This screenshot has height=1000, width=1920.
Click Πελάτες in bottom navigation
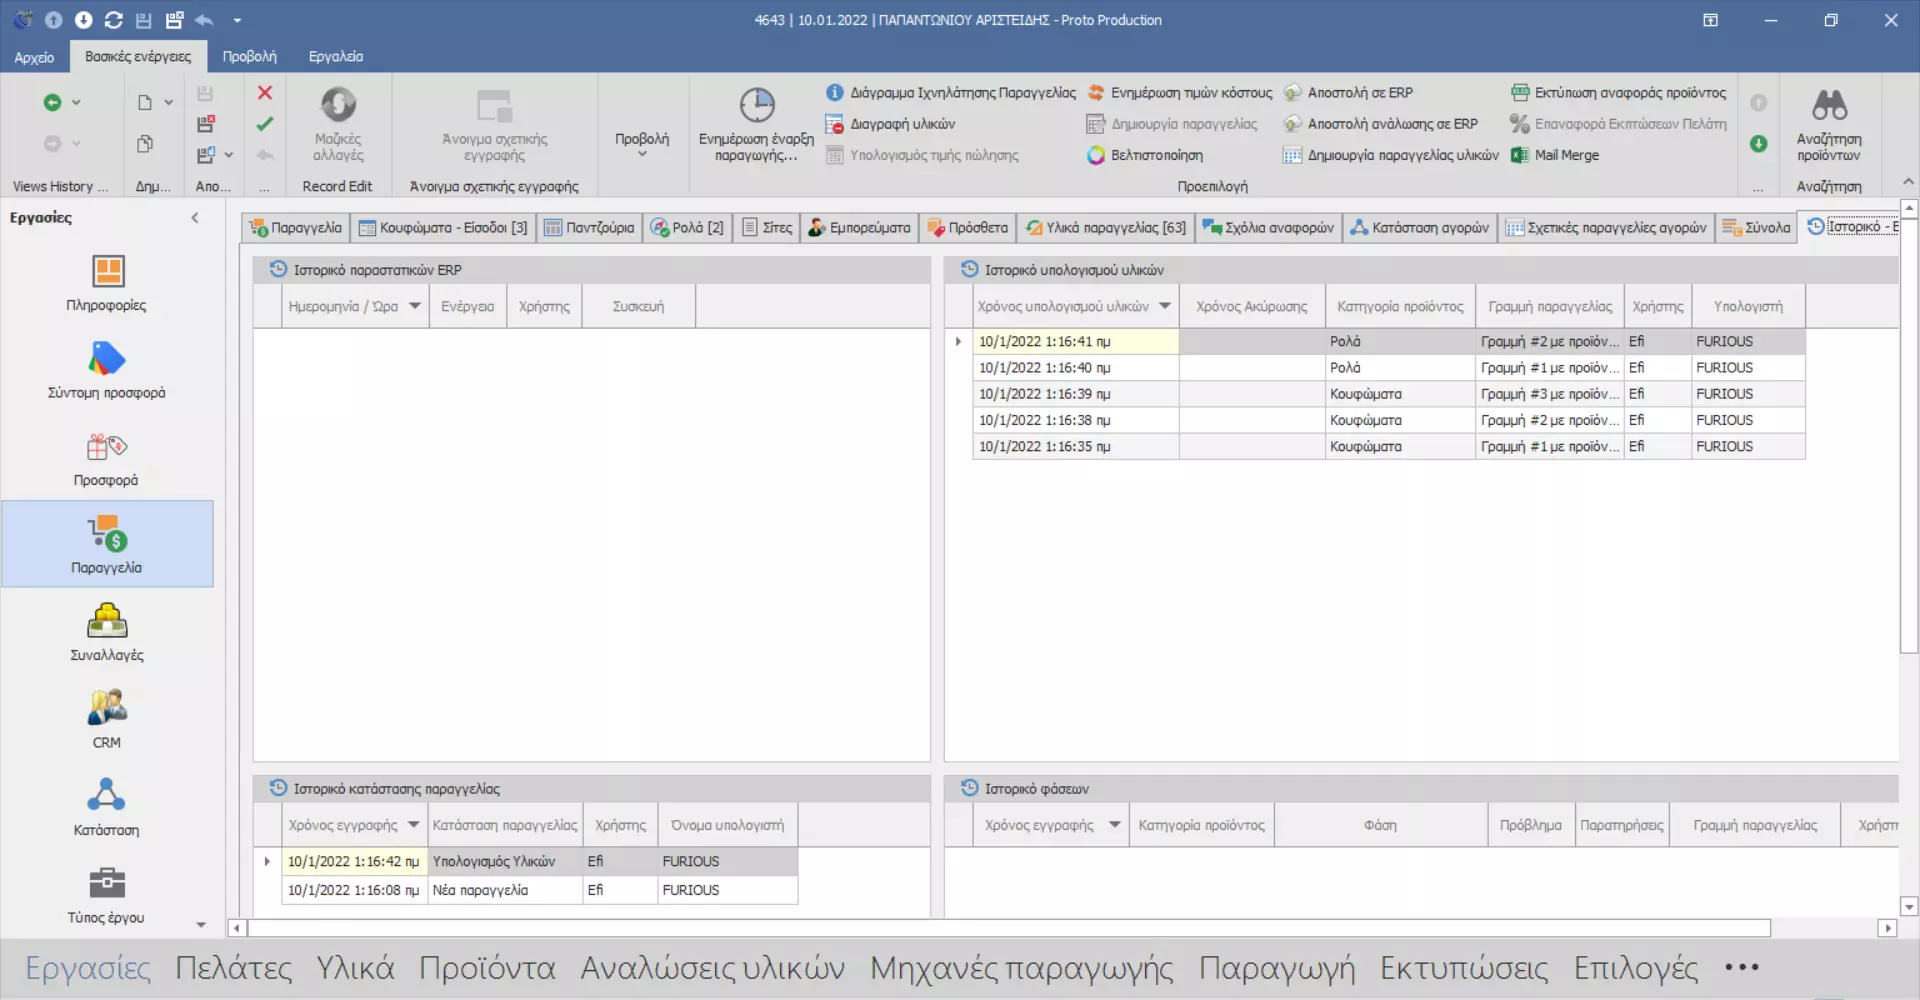233,968
